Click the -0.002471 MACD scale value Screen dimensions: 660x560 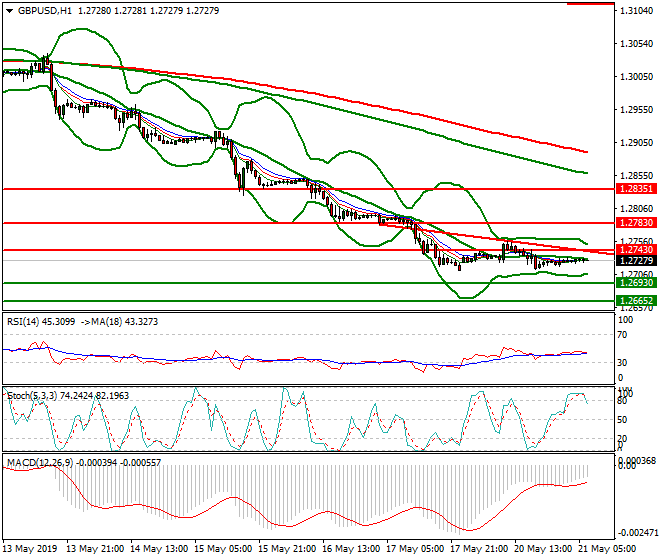638,533
